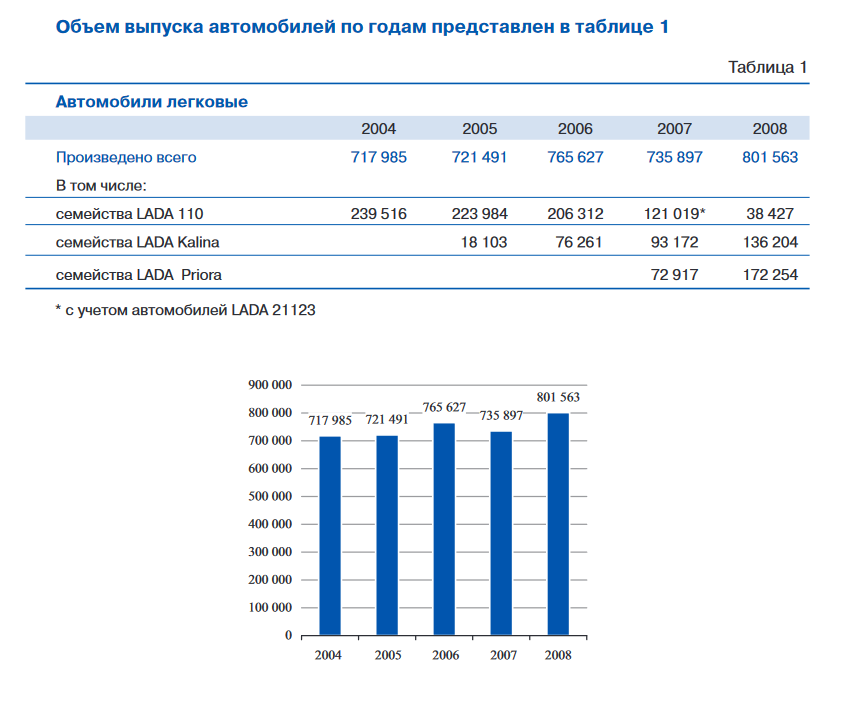This screenshot has height=718, width=845.
Task: Click table cell value 717 985
Action: 378,157
